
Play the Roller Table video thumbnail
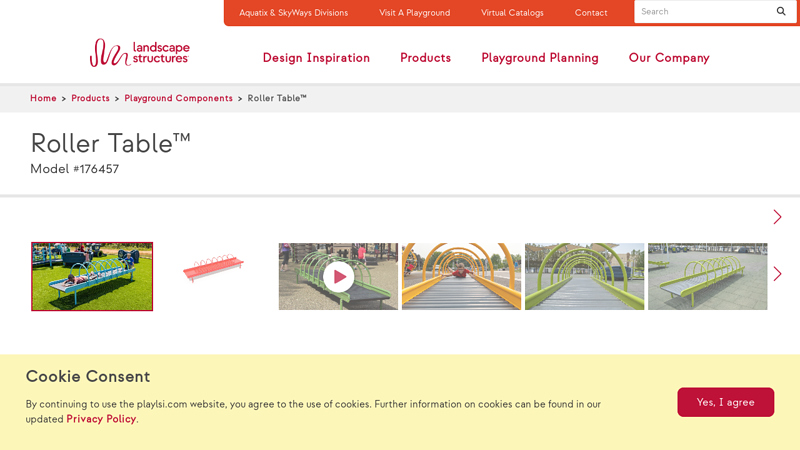[338, 276]
